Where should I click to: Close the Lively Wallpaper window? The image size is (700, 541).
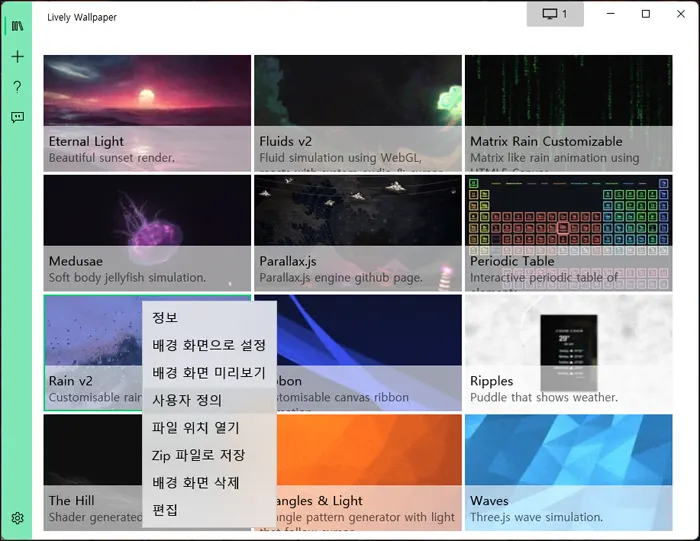[x=680, y=14]
